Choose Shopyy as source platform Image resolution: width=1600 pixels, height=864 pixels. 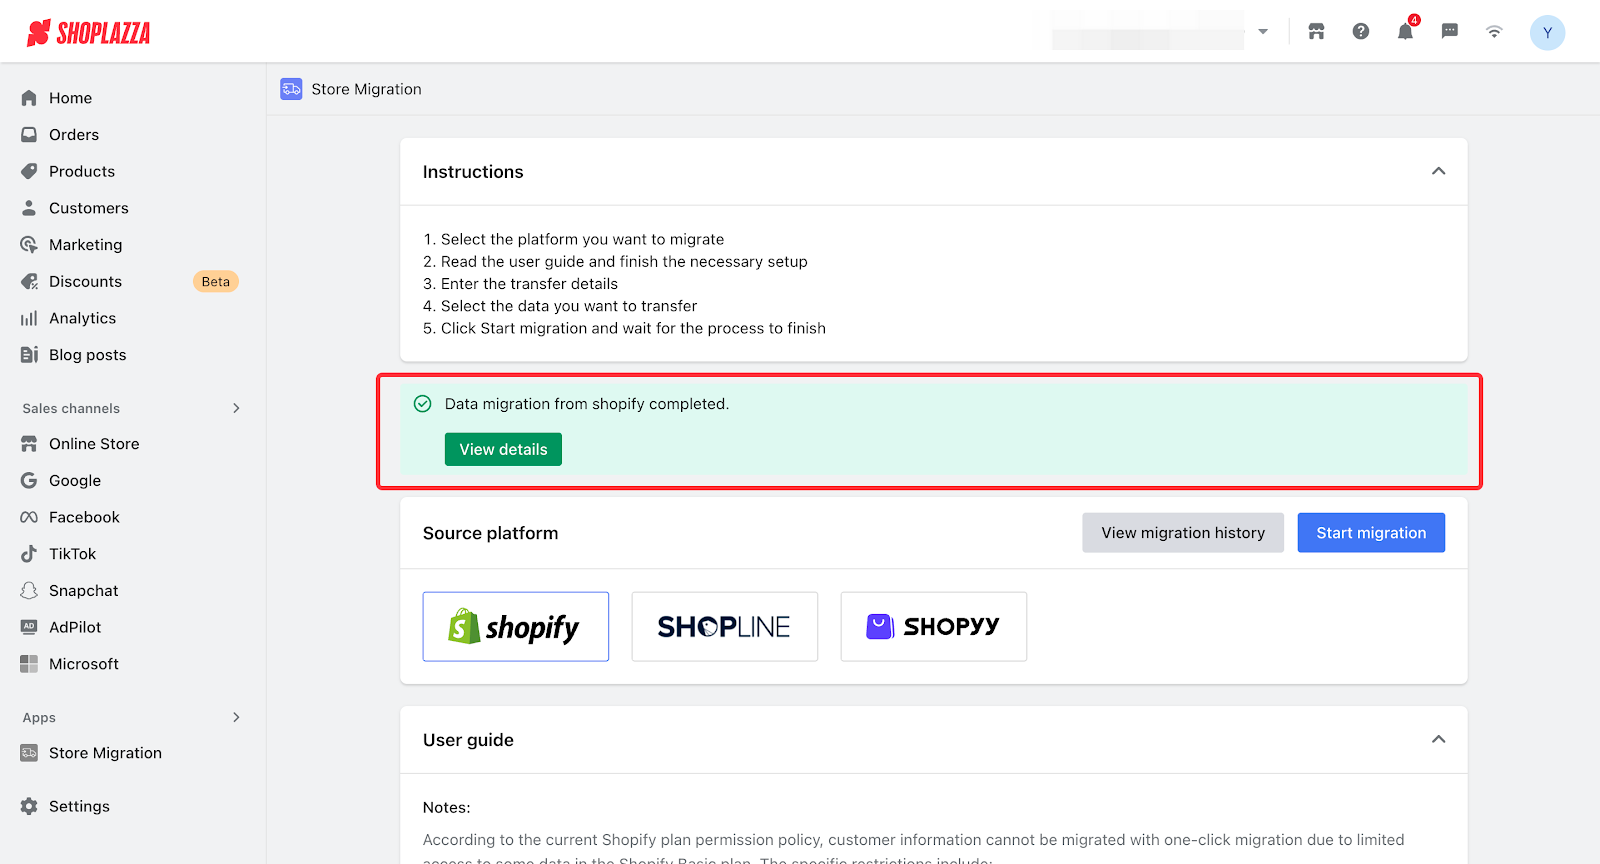click(x=933, y=627)
